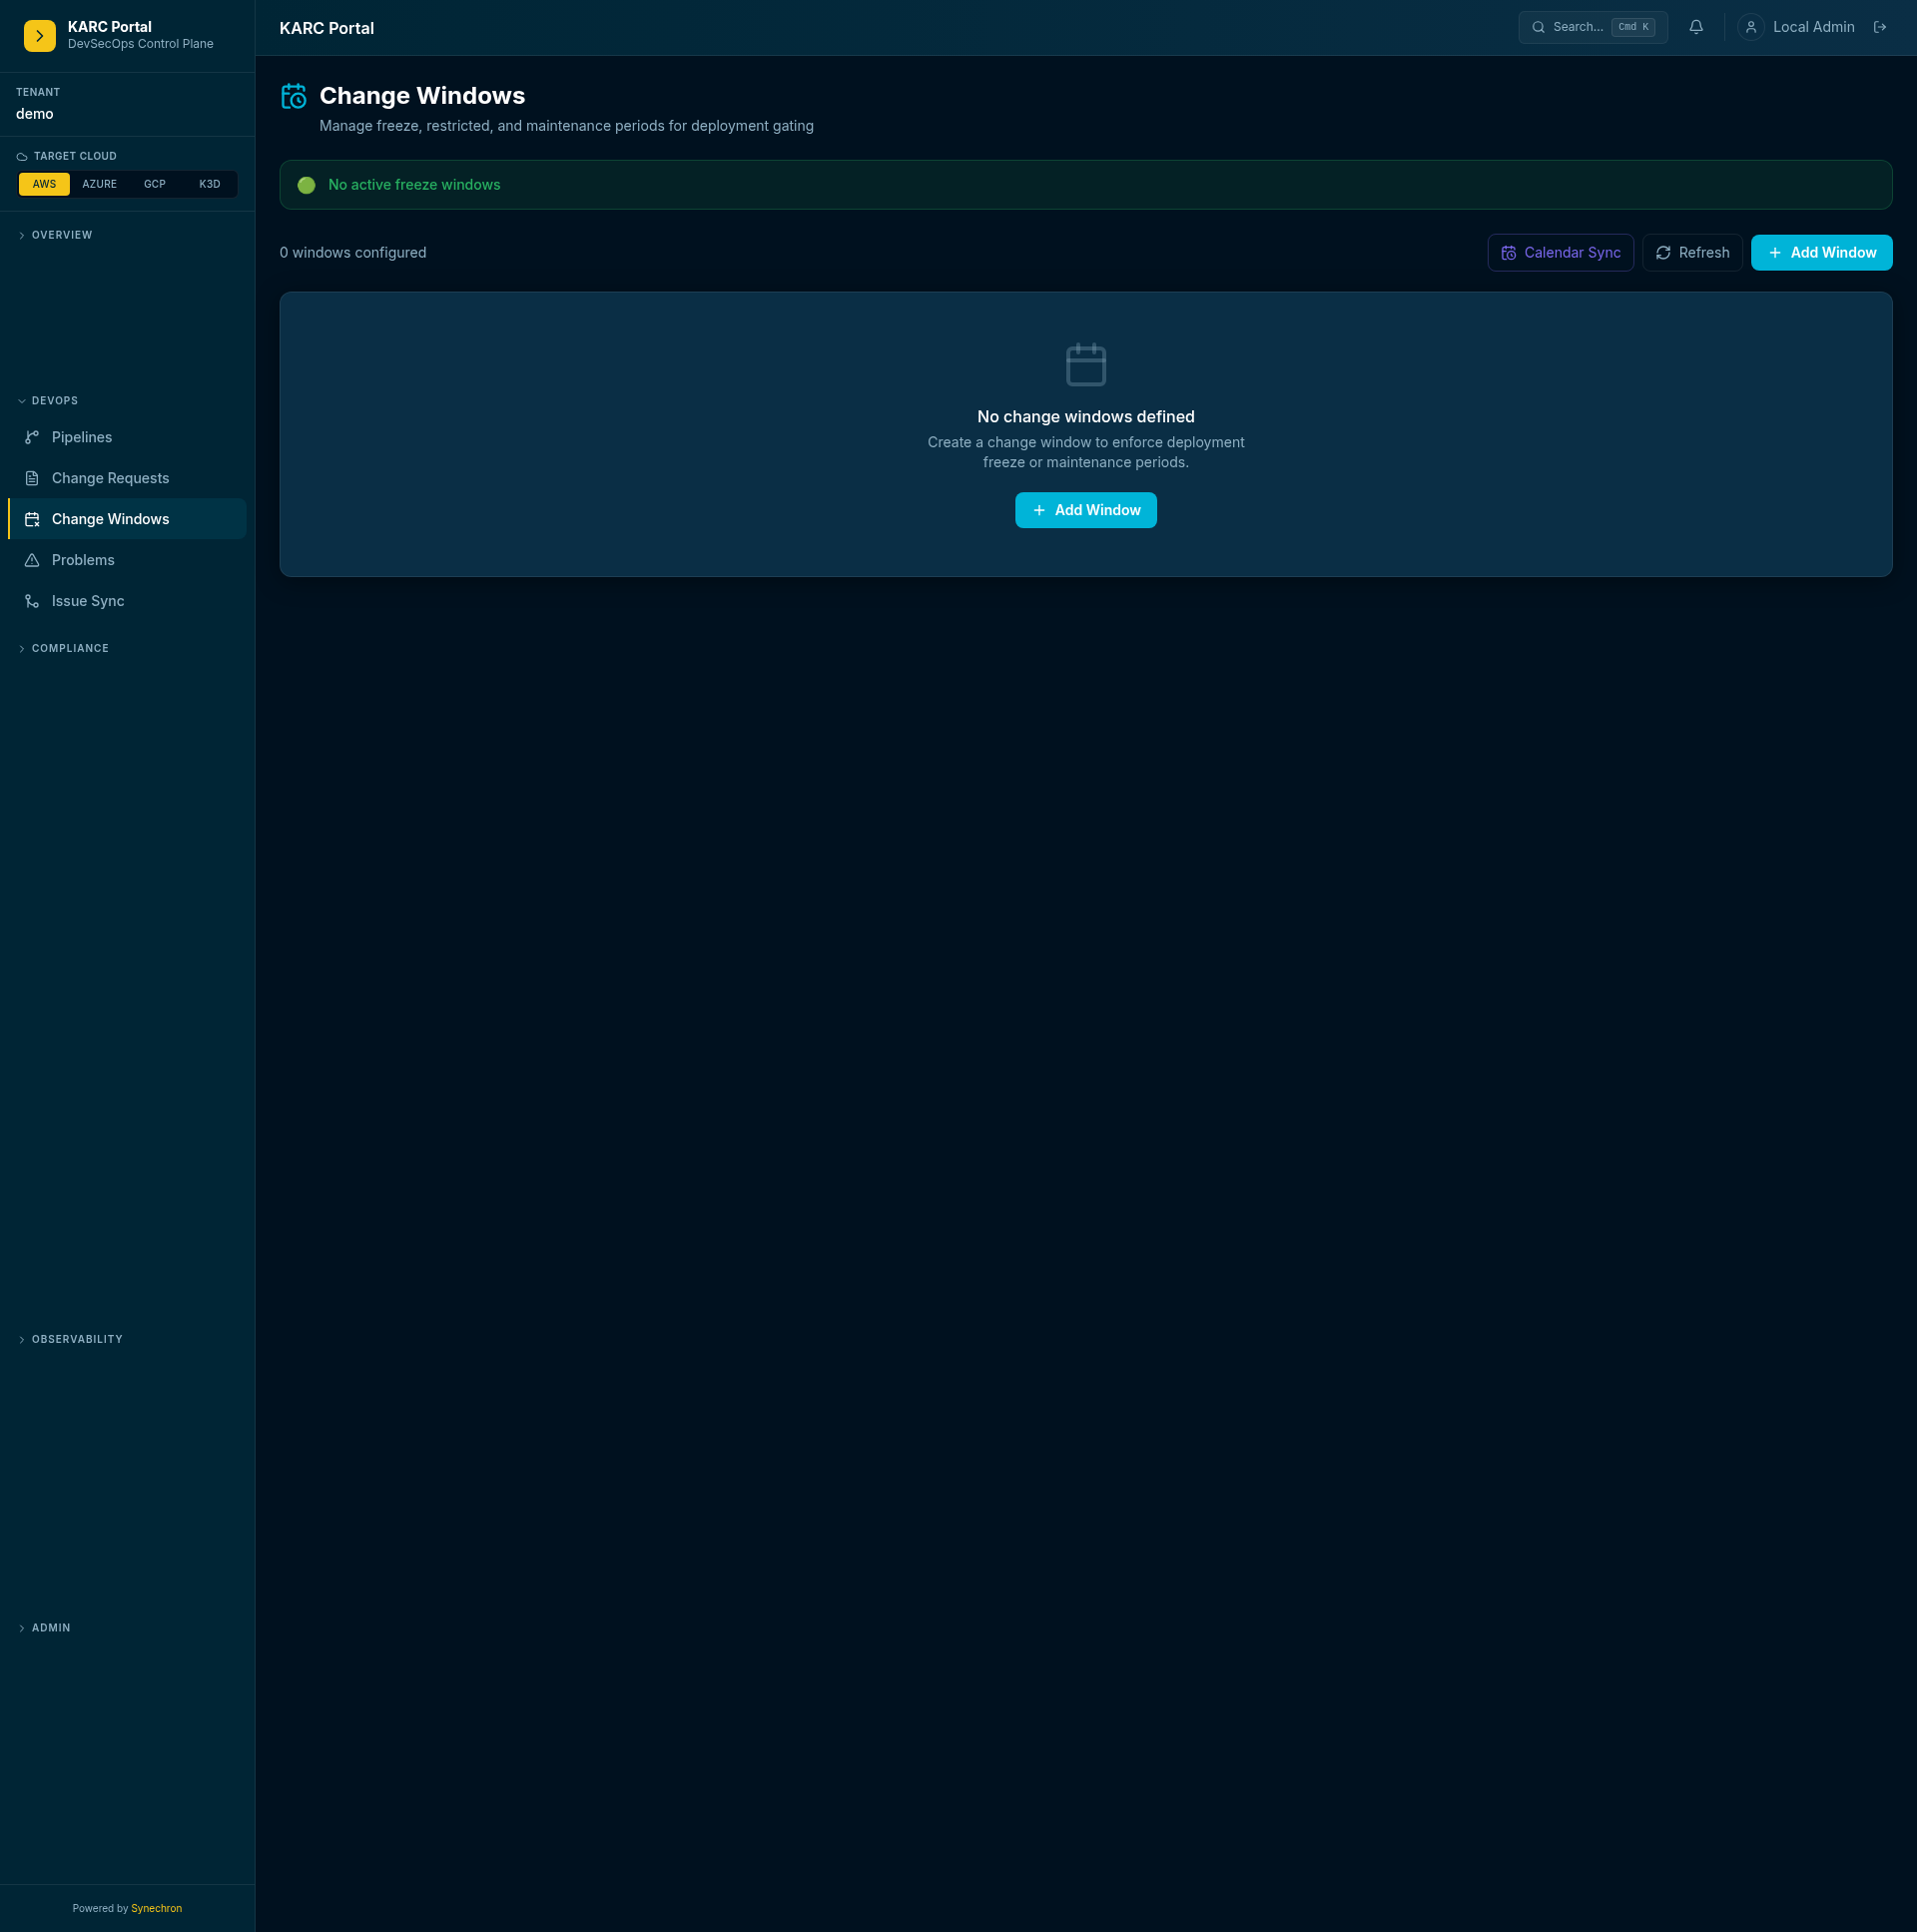
Task: Switch target cloud to K3D
Action: 210,184
